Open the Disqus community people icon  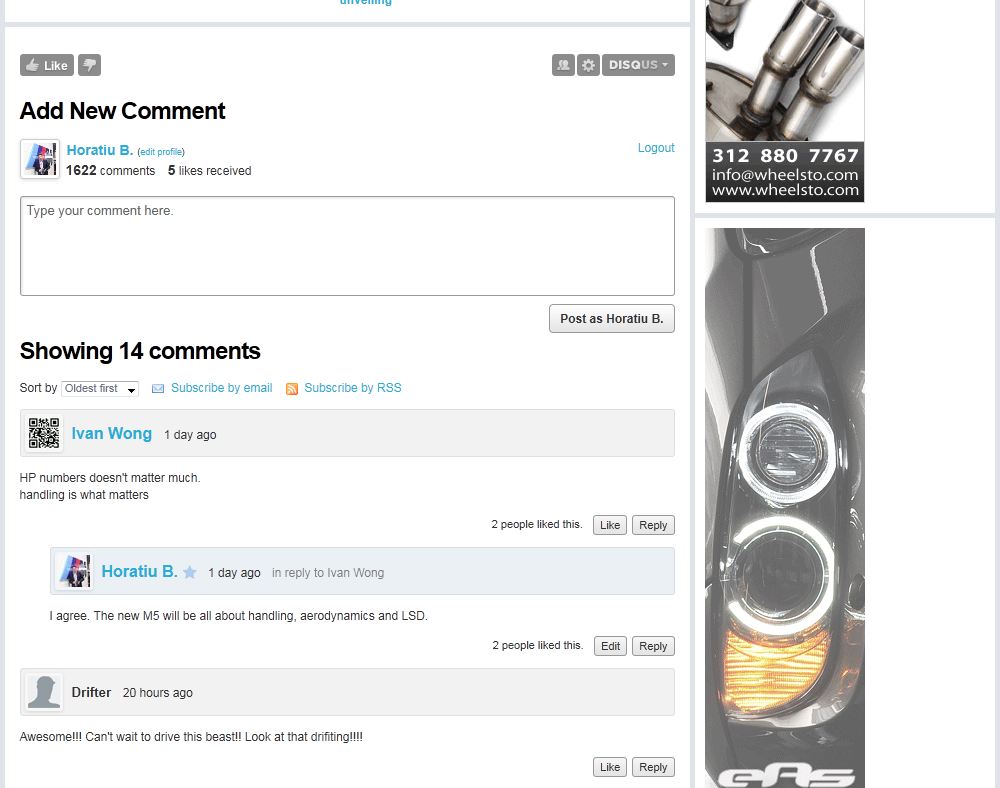[563, 65]
